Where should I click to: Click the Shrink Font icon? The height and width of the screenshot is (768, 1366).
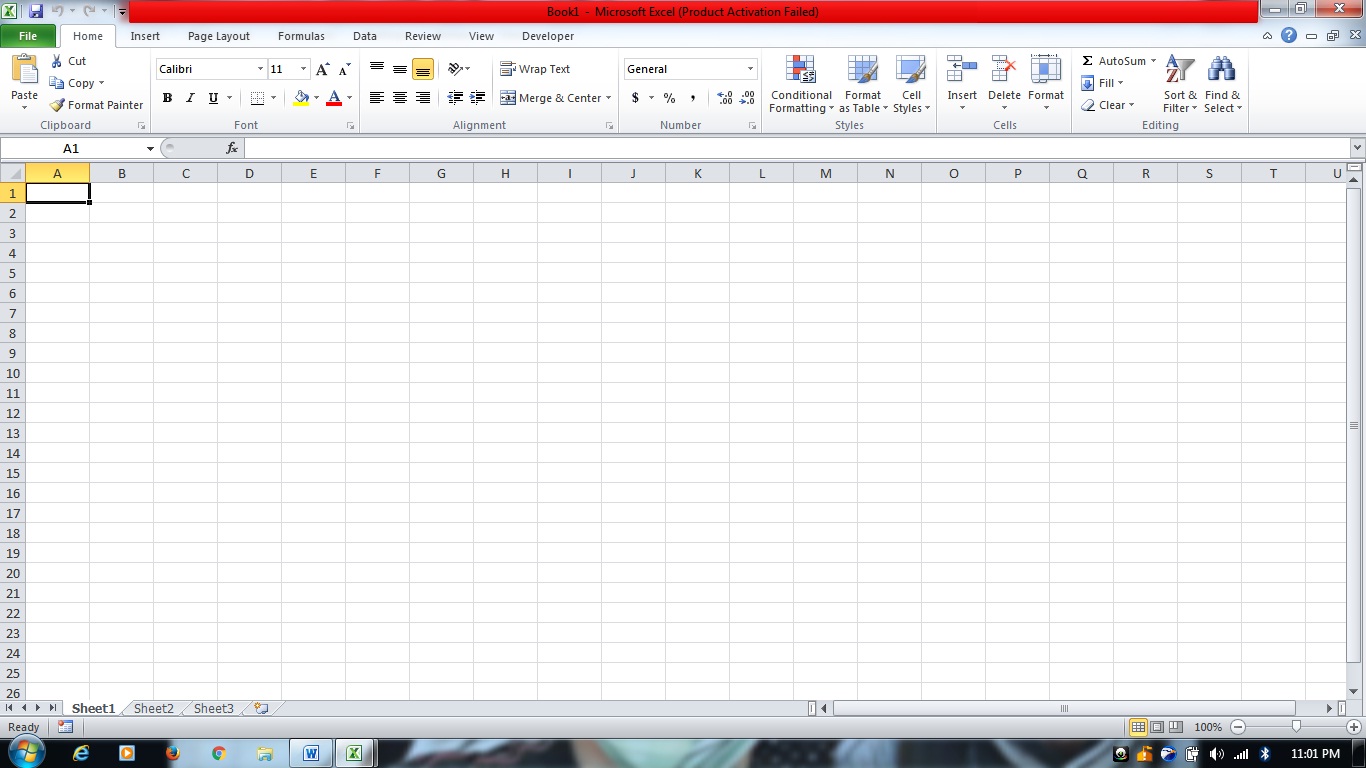(344, 69)
